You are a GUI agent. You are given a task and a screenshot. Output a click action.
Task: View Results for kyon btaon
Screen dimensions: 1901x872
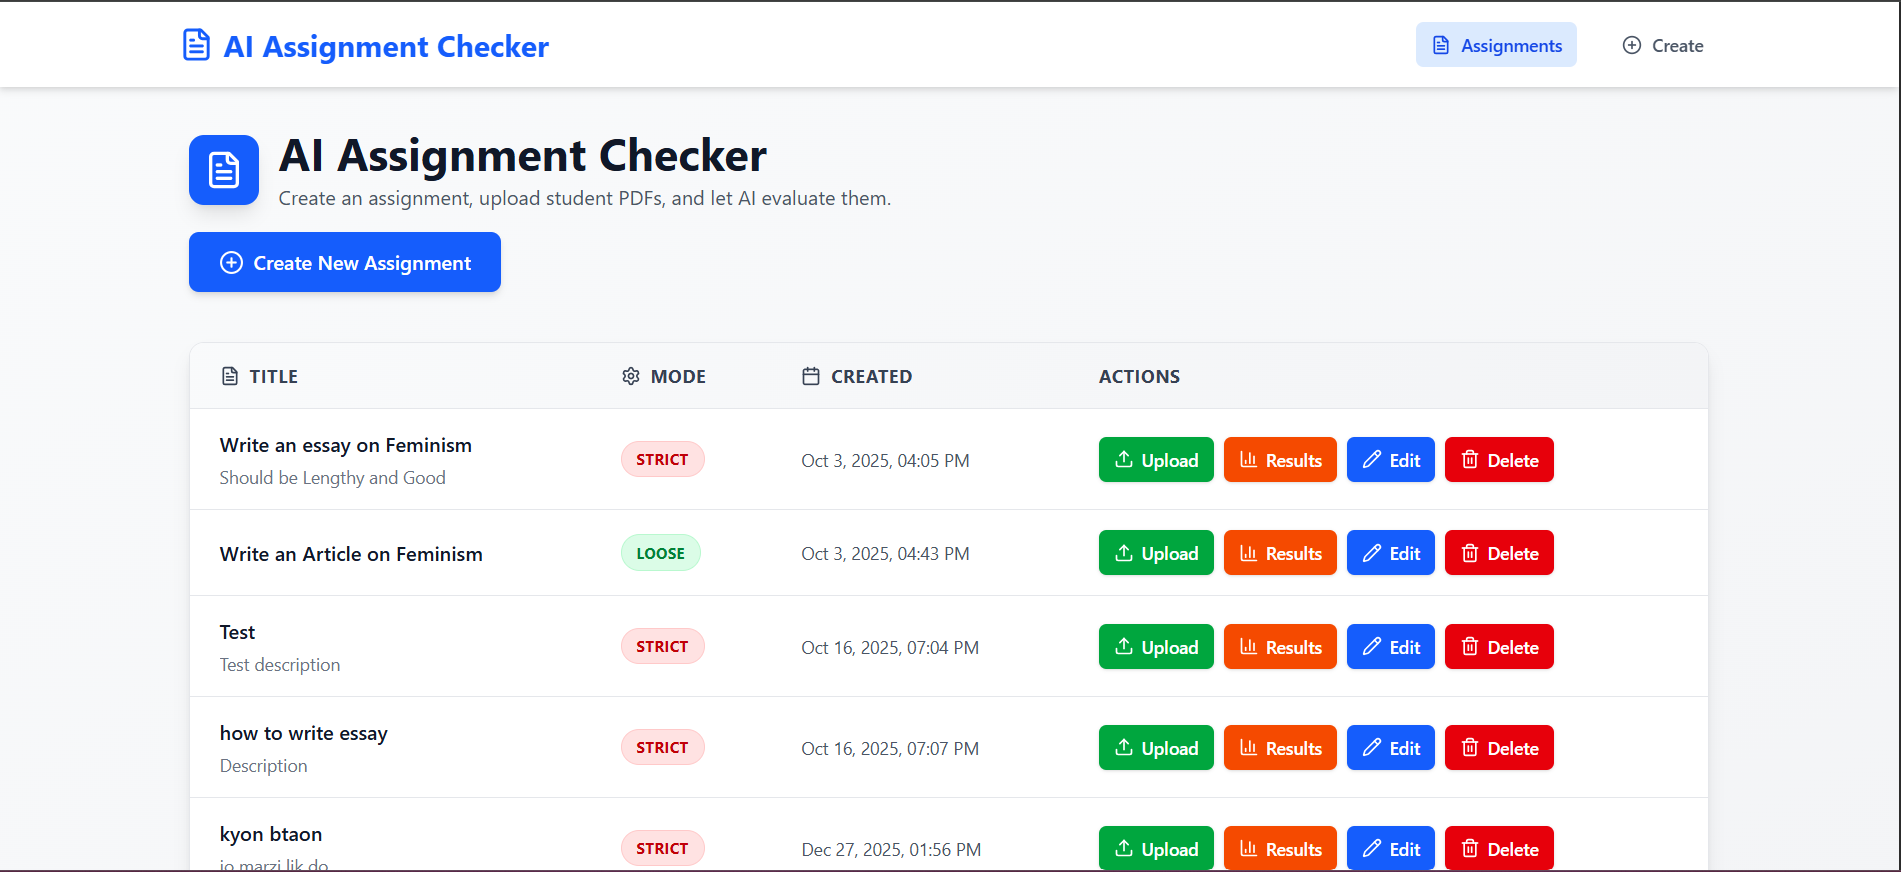click(1280, 848)
